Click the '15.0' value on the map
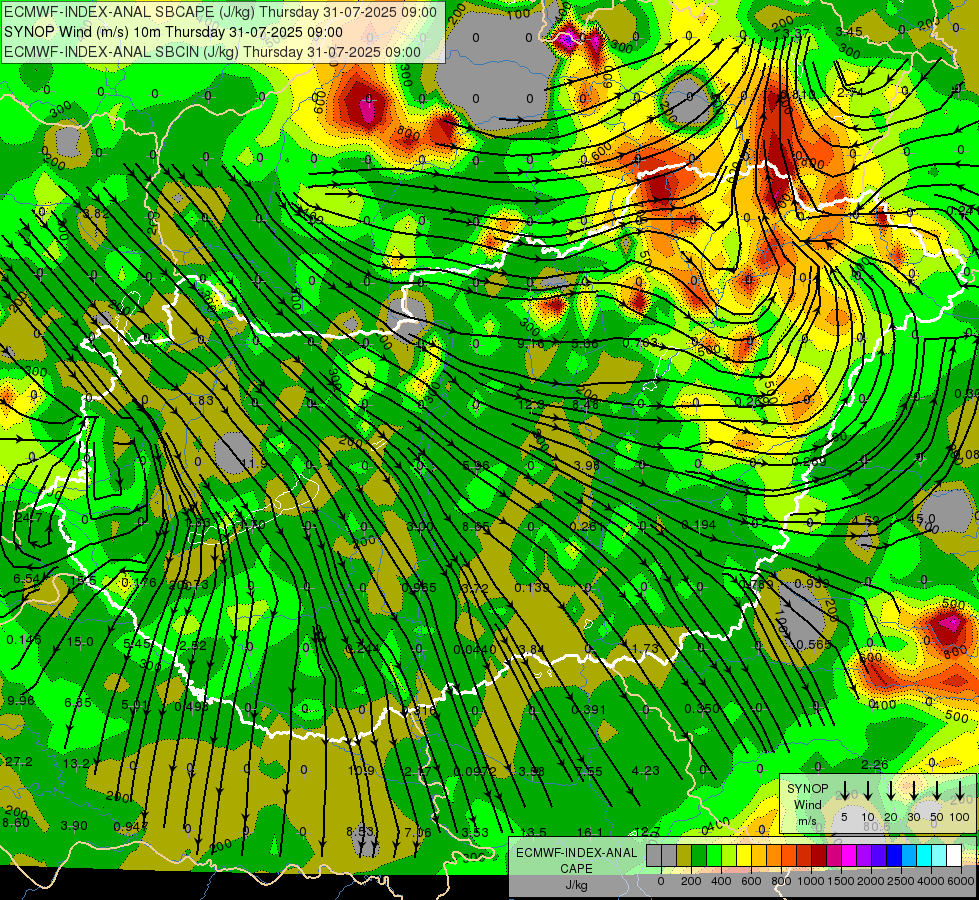The width and height of the screenshot is (979, 900). point(80,642)
